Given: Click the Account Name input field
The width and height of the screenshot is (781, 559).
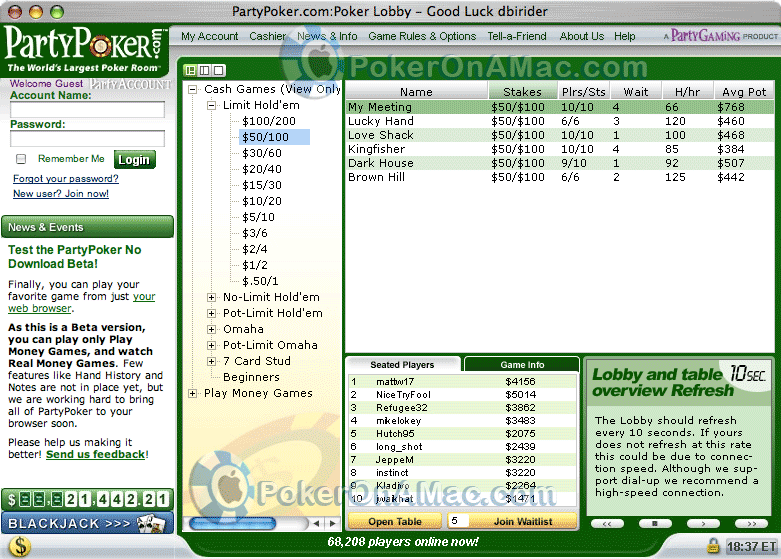Looking at the screenshot, I should (x=87, y=110).
